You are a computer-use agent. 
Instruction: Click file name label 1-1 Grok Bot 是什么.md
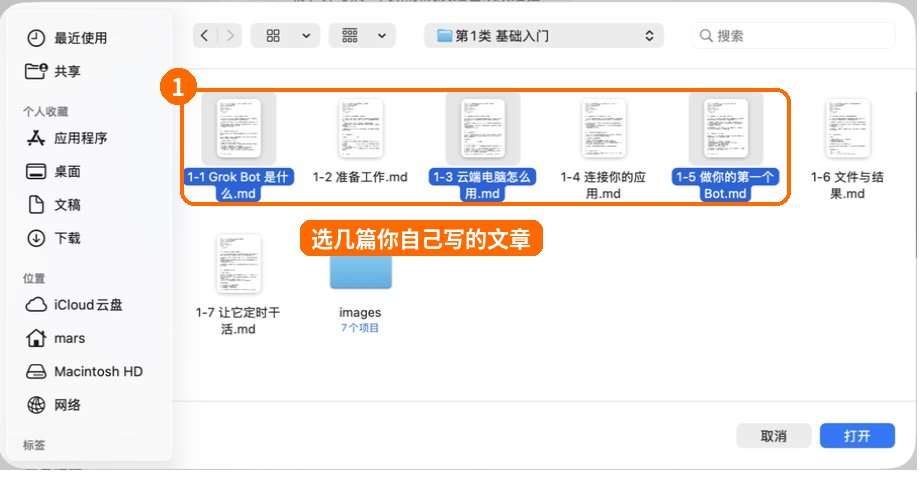pyautogui.click(x=238, y=185)
